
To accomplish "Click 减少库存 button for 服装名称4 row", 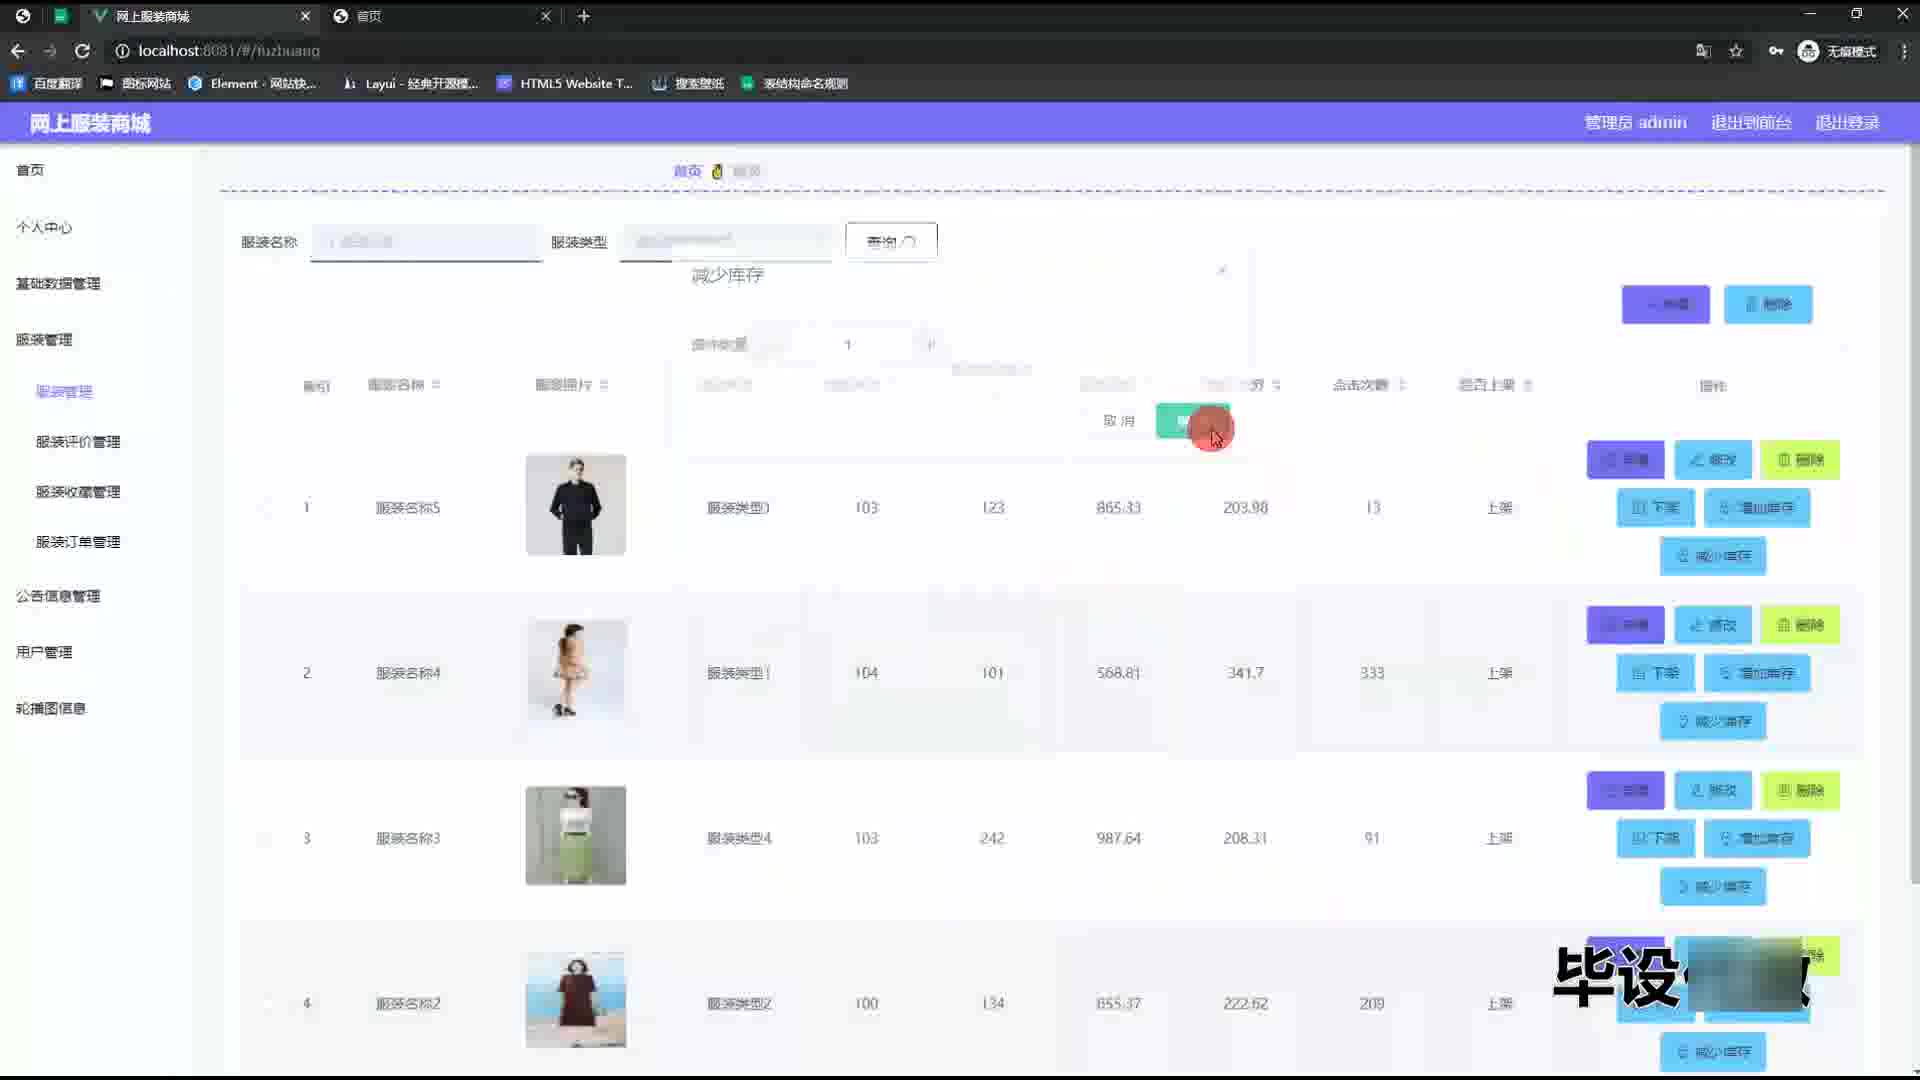I will 1713,721.
